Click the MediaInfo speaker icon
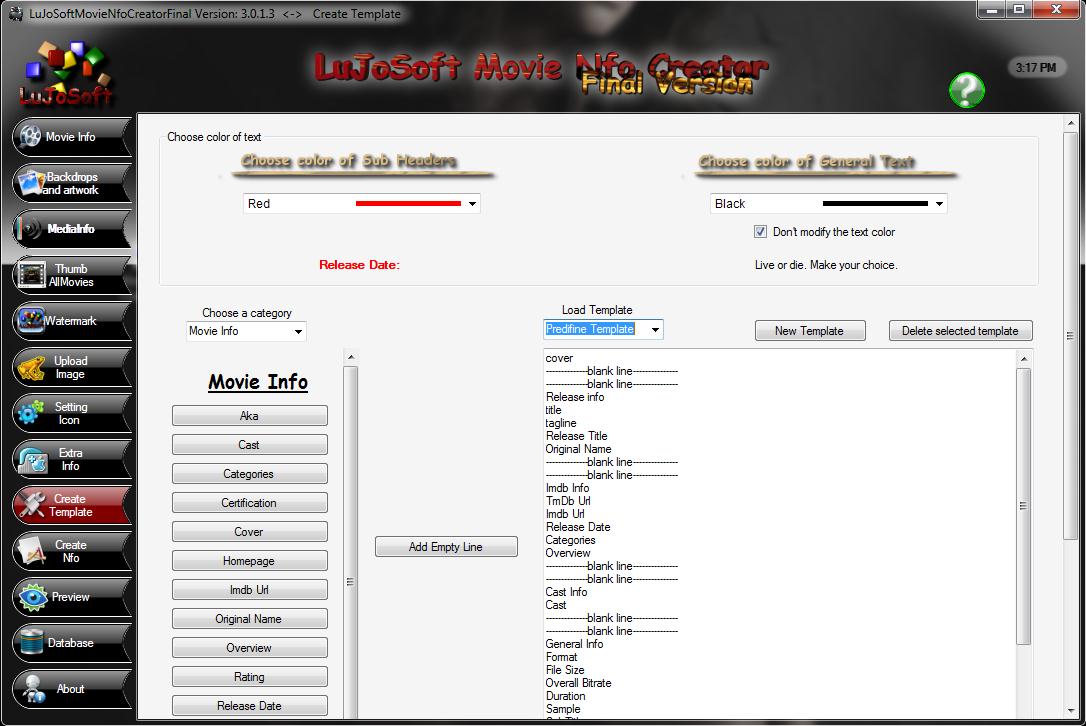 click(x=29, y=229)
